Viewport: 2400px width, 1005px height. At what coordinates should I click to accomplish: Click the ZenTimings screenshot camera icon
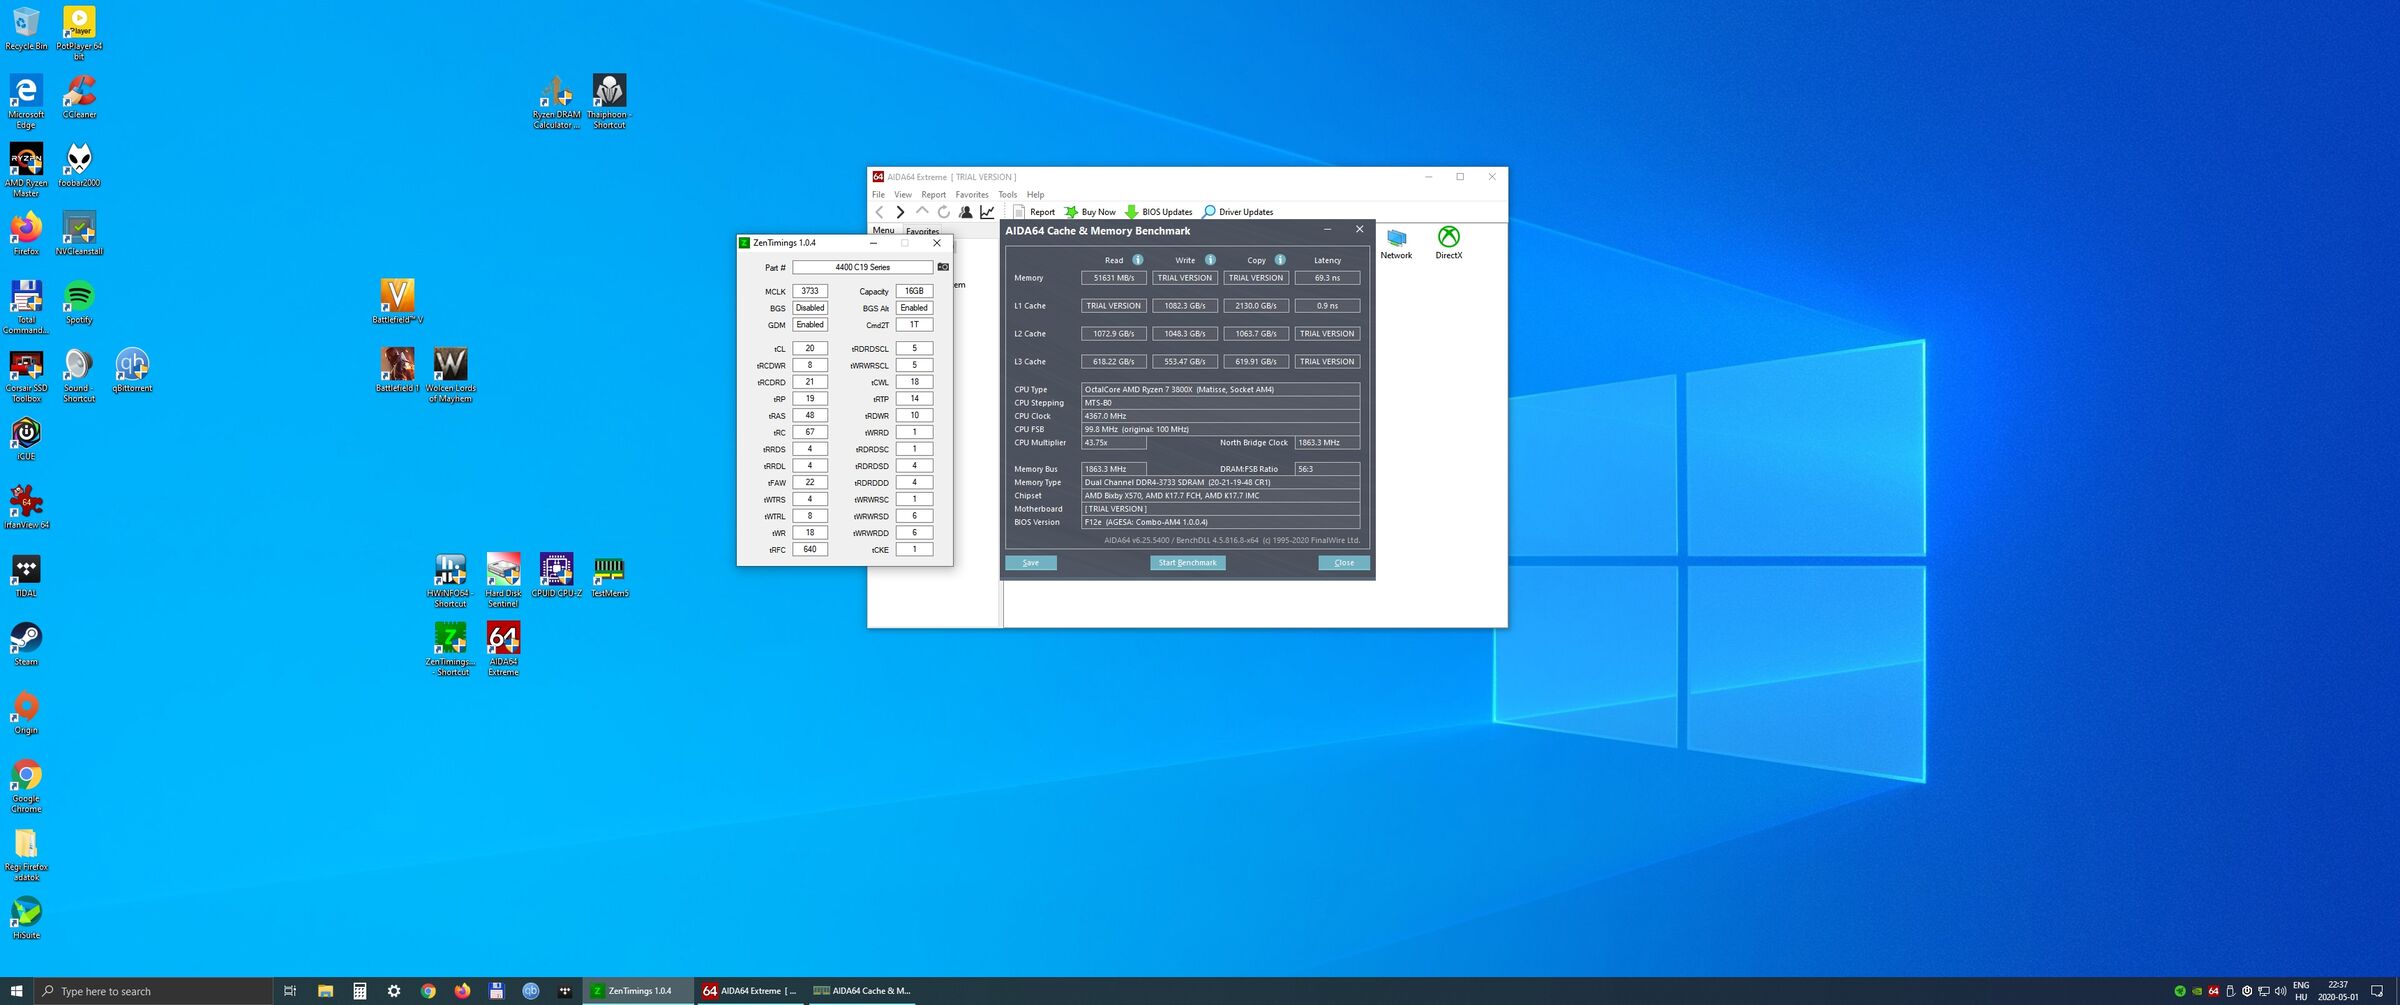click(x=942, y=267)
